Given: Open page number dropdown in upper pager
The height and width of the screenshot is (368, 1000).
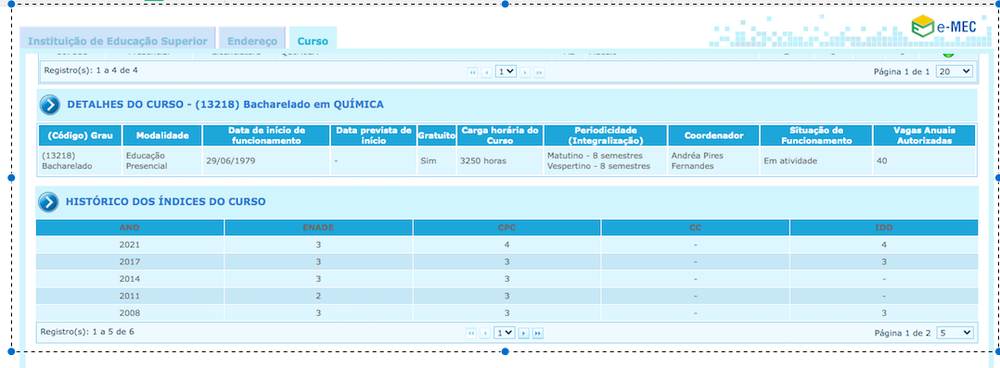Looking at the screenshot, I should pos(506,72).
